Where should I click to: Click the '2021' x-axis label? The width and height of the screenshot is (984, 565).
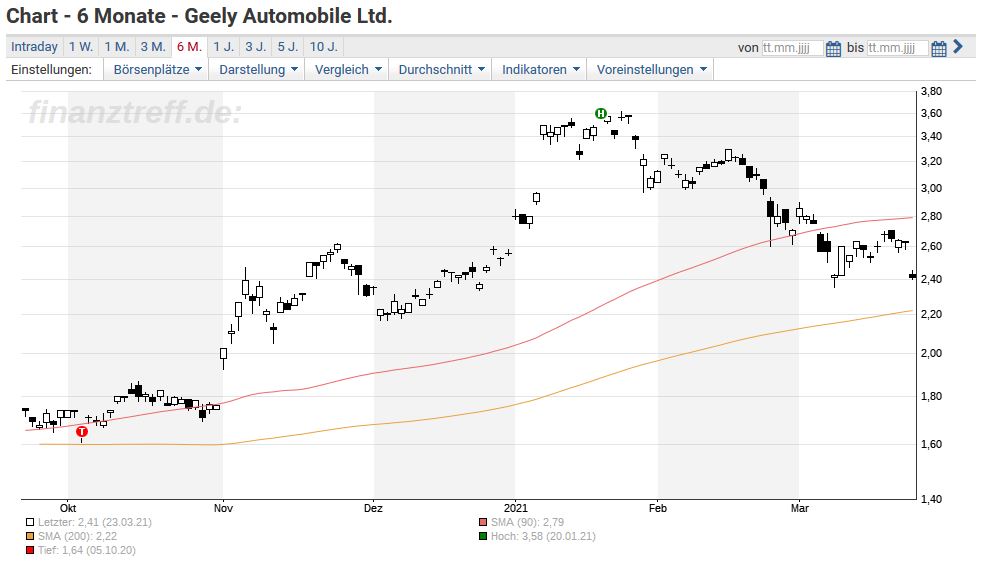coord(516,508)
